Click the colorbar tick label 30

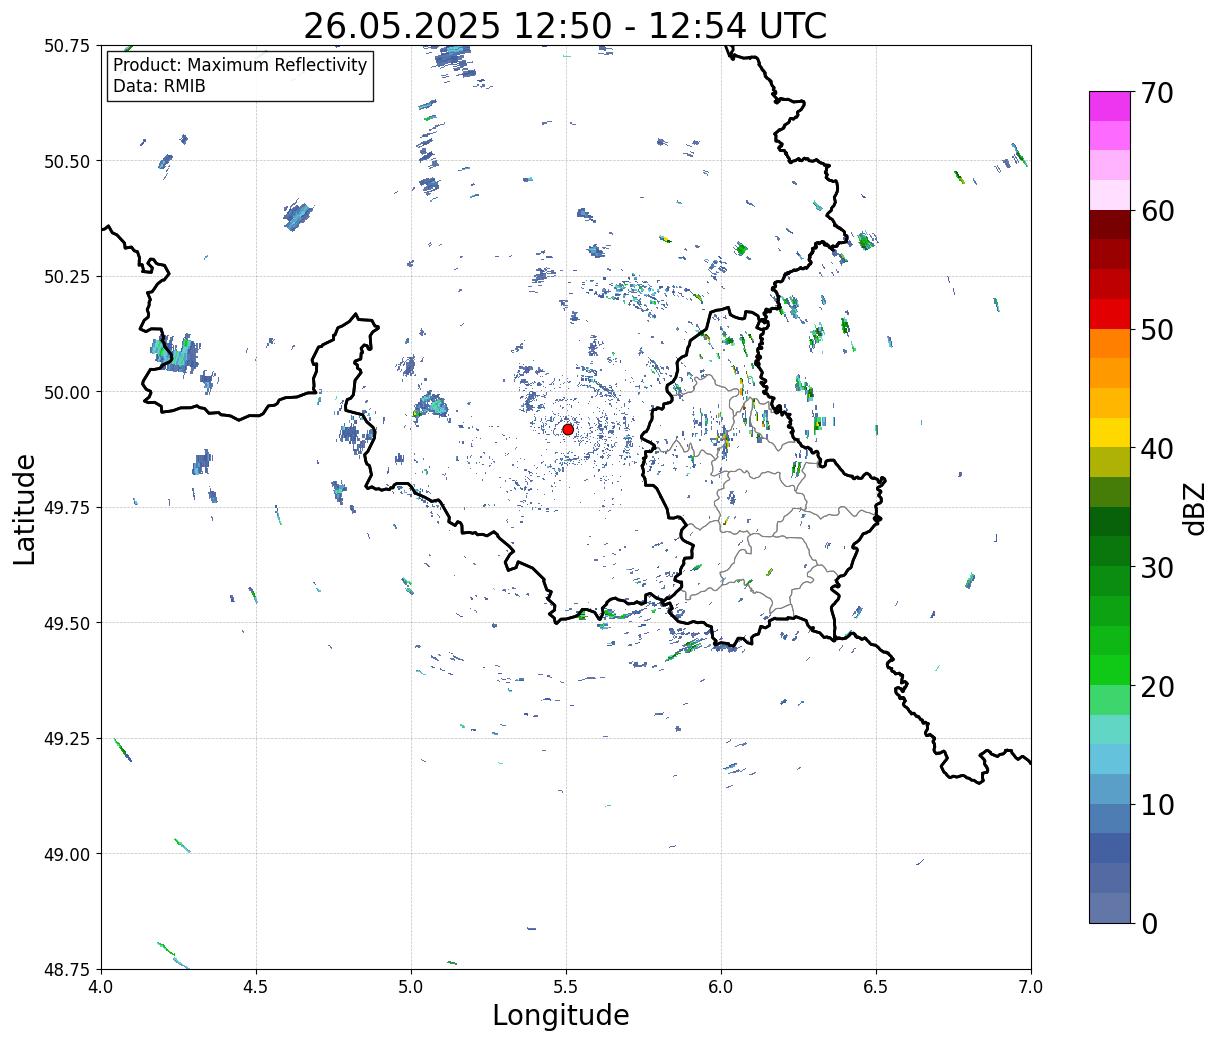click(1158, 568)
